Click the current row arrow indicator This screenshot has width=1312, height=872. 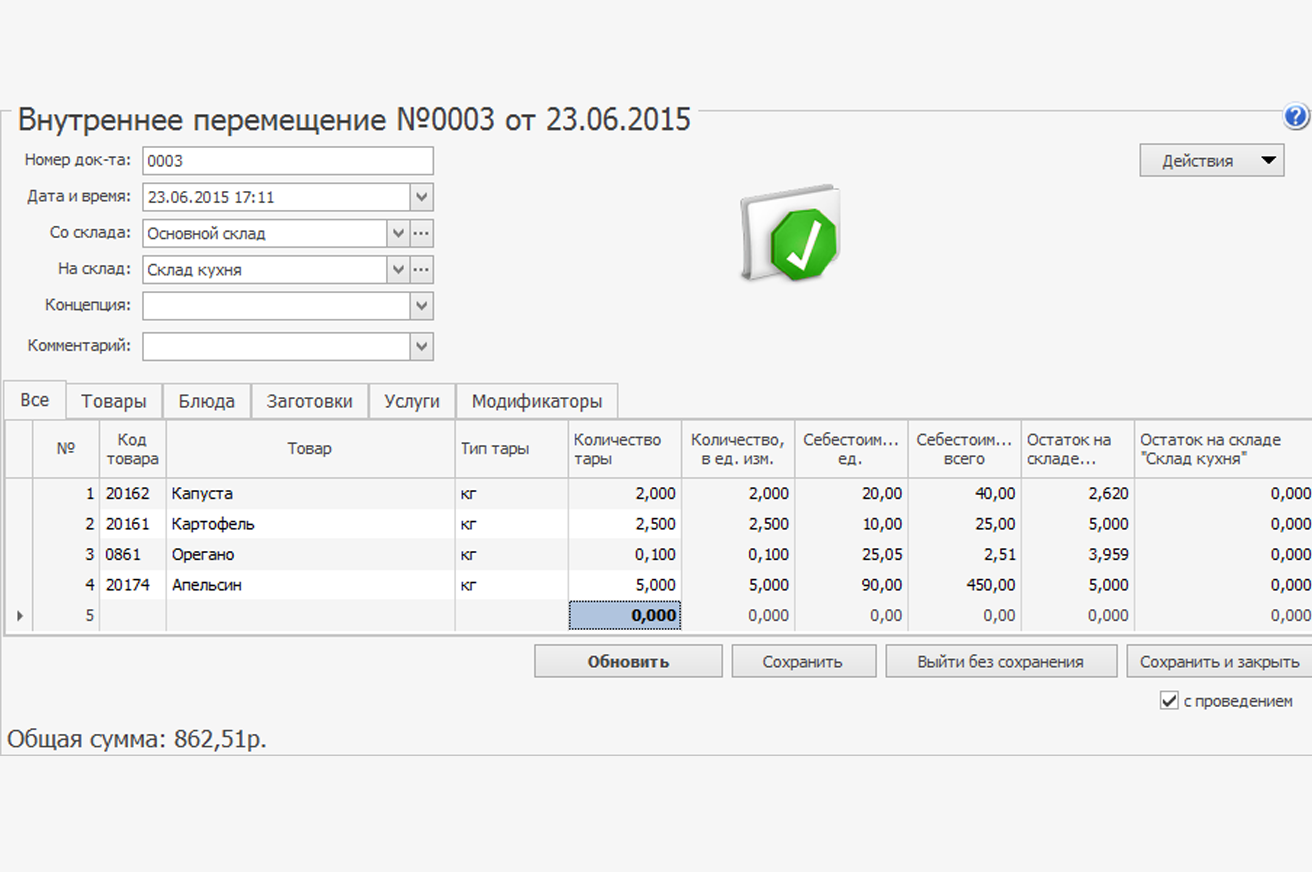coord(20,616)
